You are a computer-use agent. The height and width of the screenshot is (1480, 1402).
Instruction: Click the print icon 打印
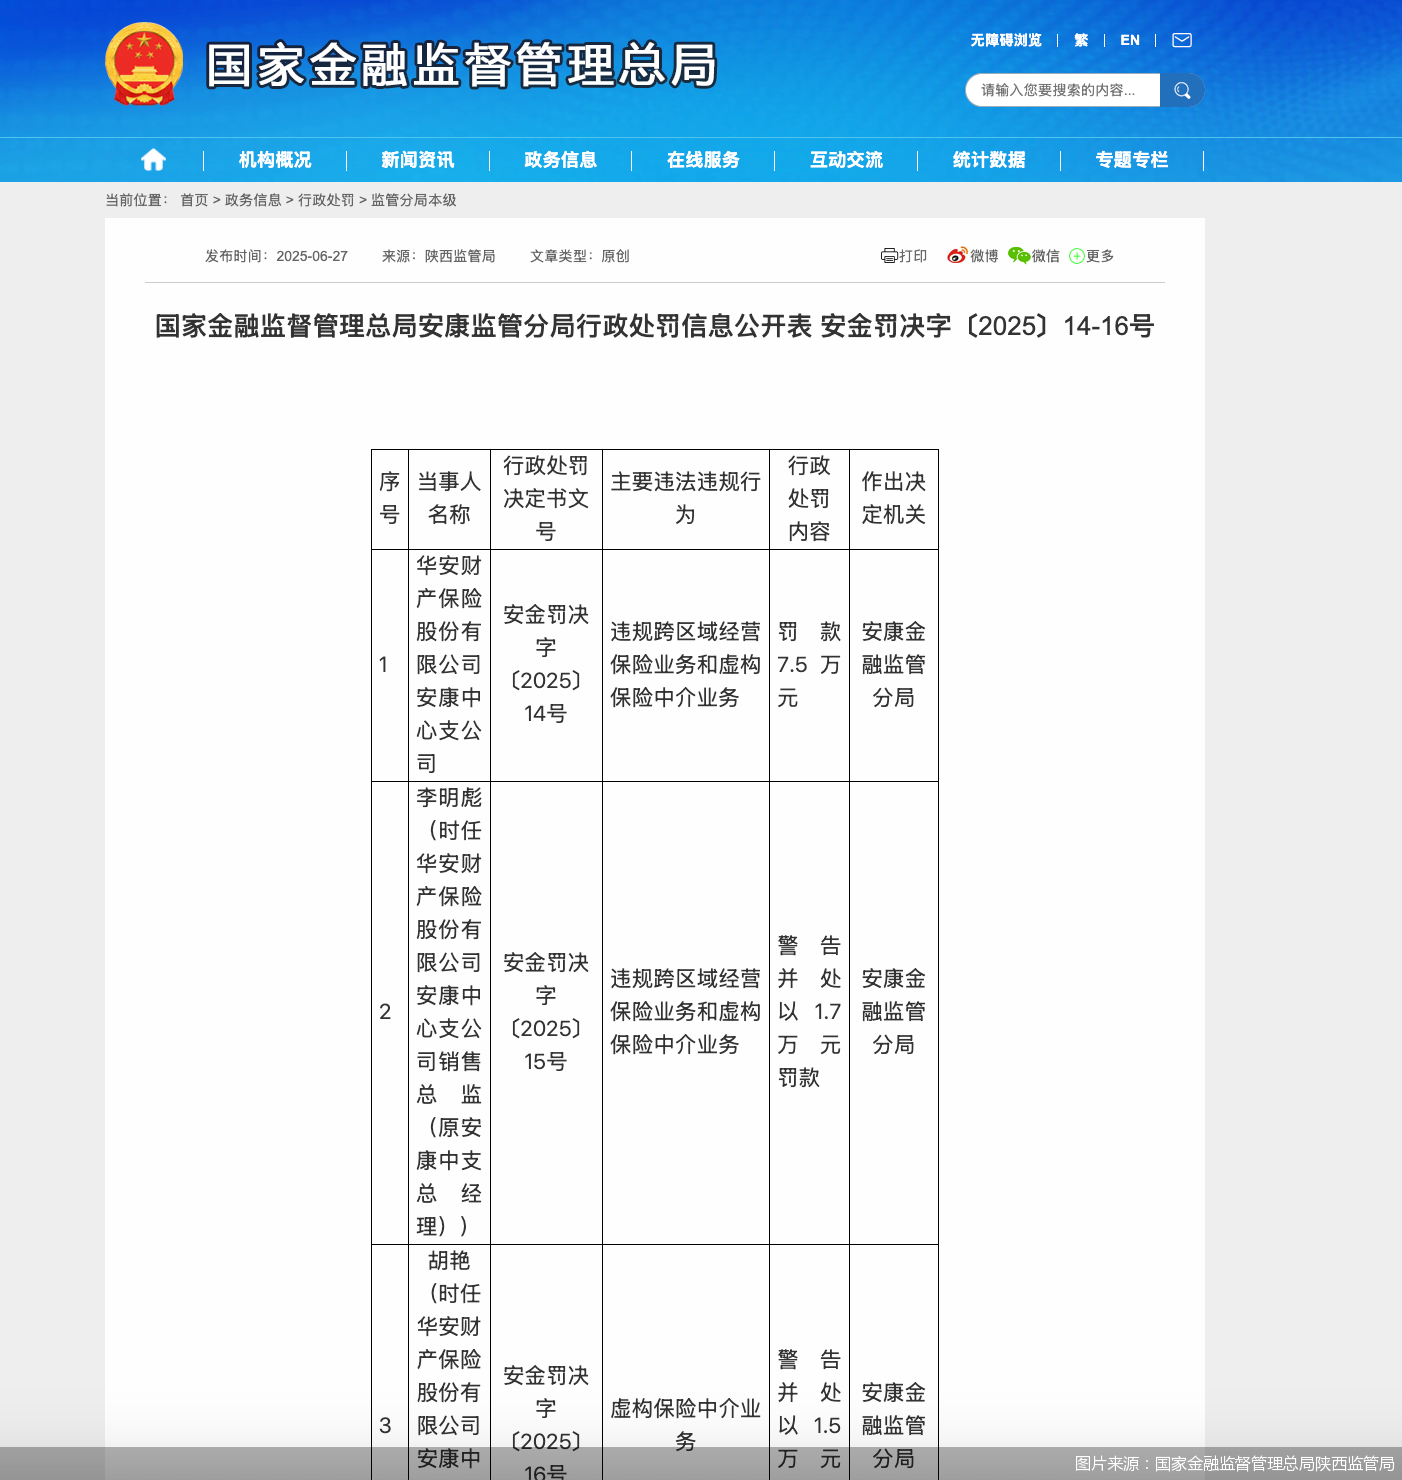(904, 256)
